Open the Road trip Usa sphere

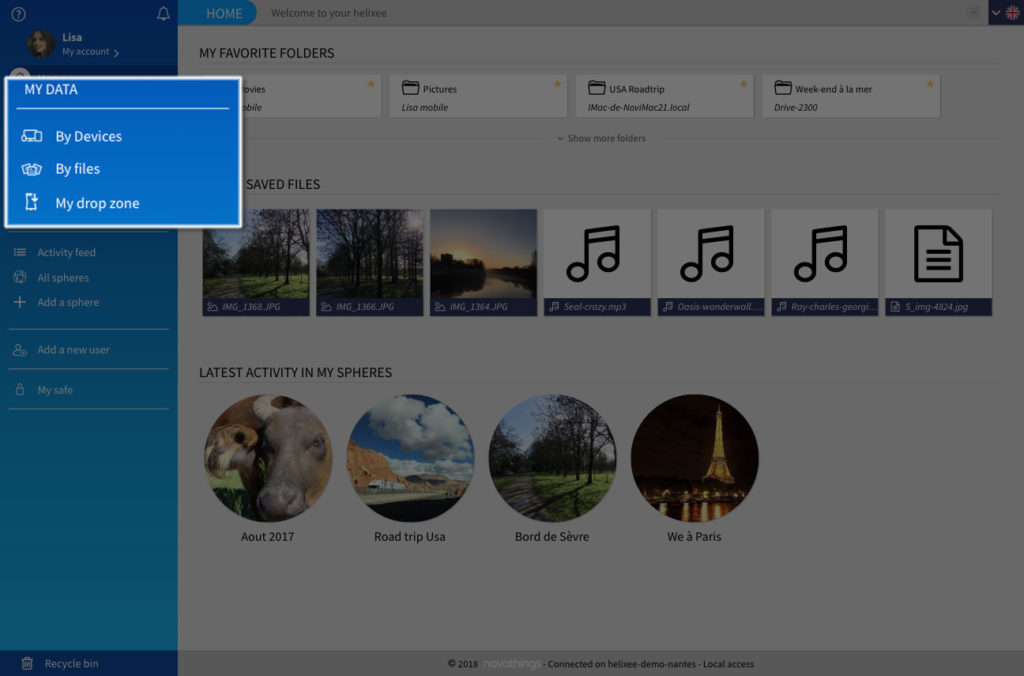[x=410, y=458]
